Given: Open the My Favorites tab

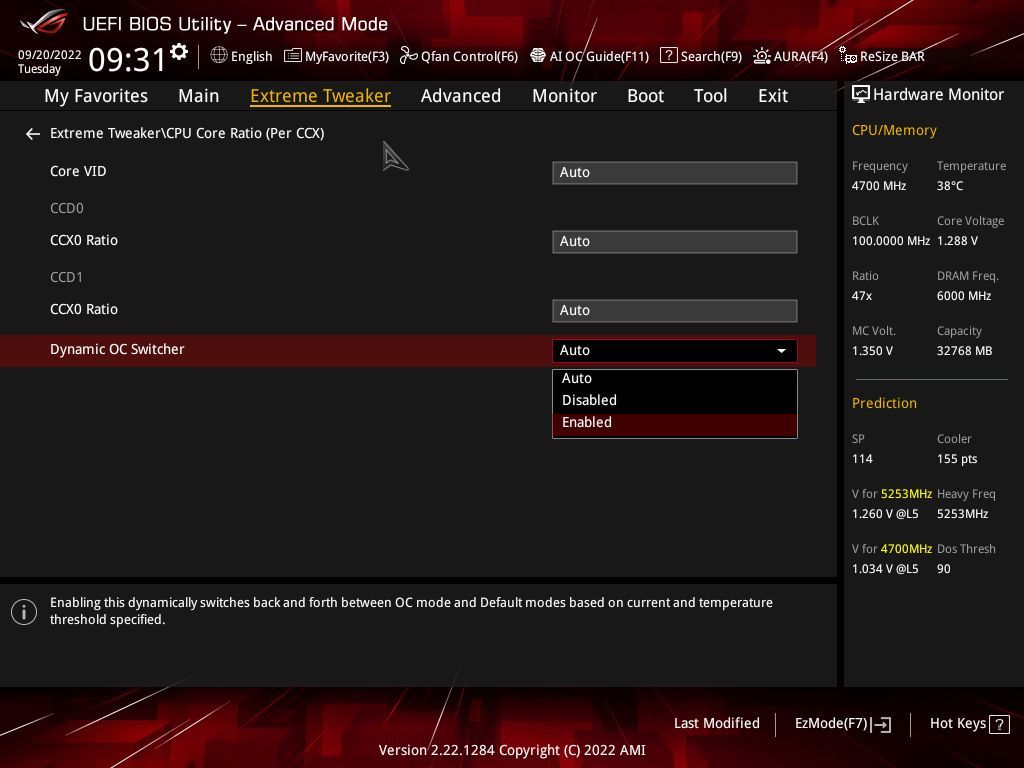Looking at the screenshot, I should tap(96, 96).
